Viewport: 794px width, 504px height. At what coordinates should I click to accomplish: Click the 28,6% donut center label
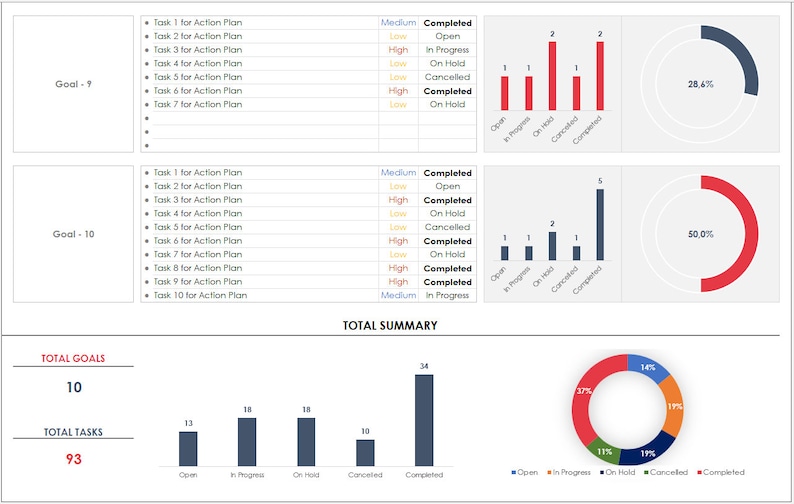701,84
